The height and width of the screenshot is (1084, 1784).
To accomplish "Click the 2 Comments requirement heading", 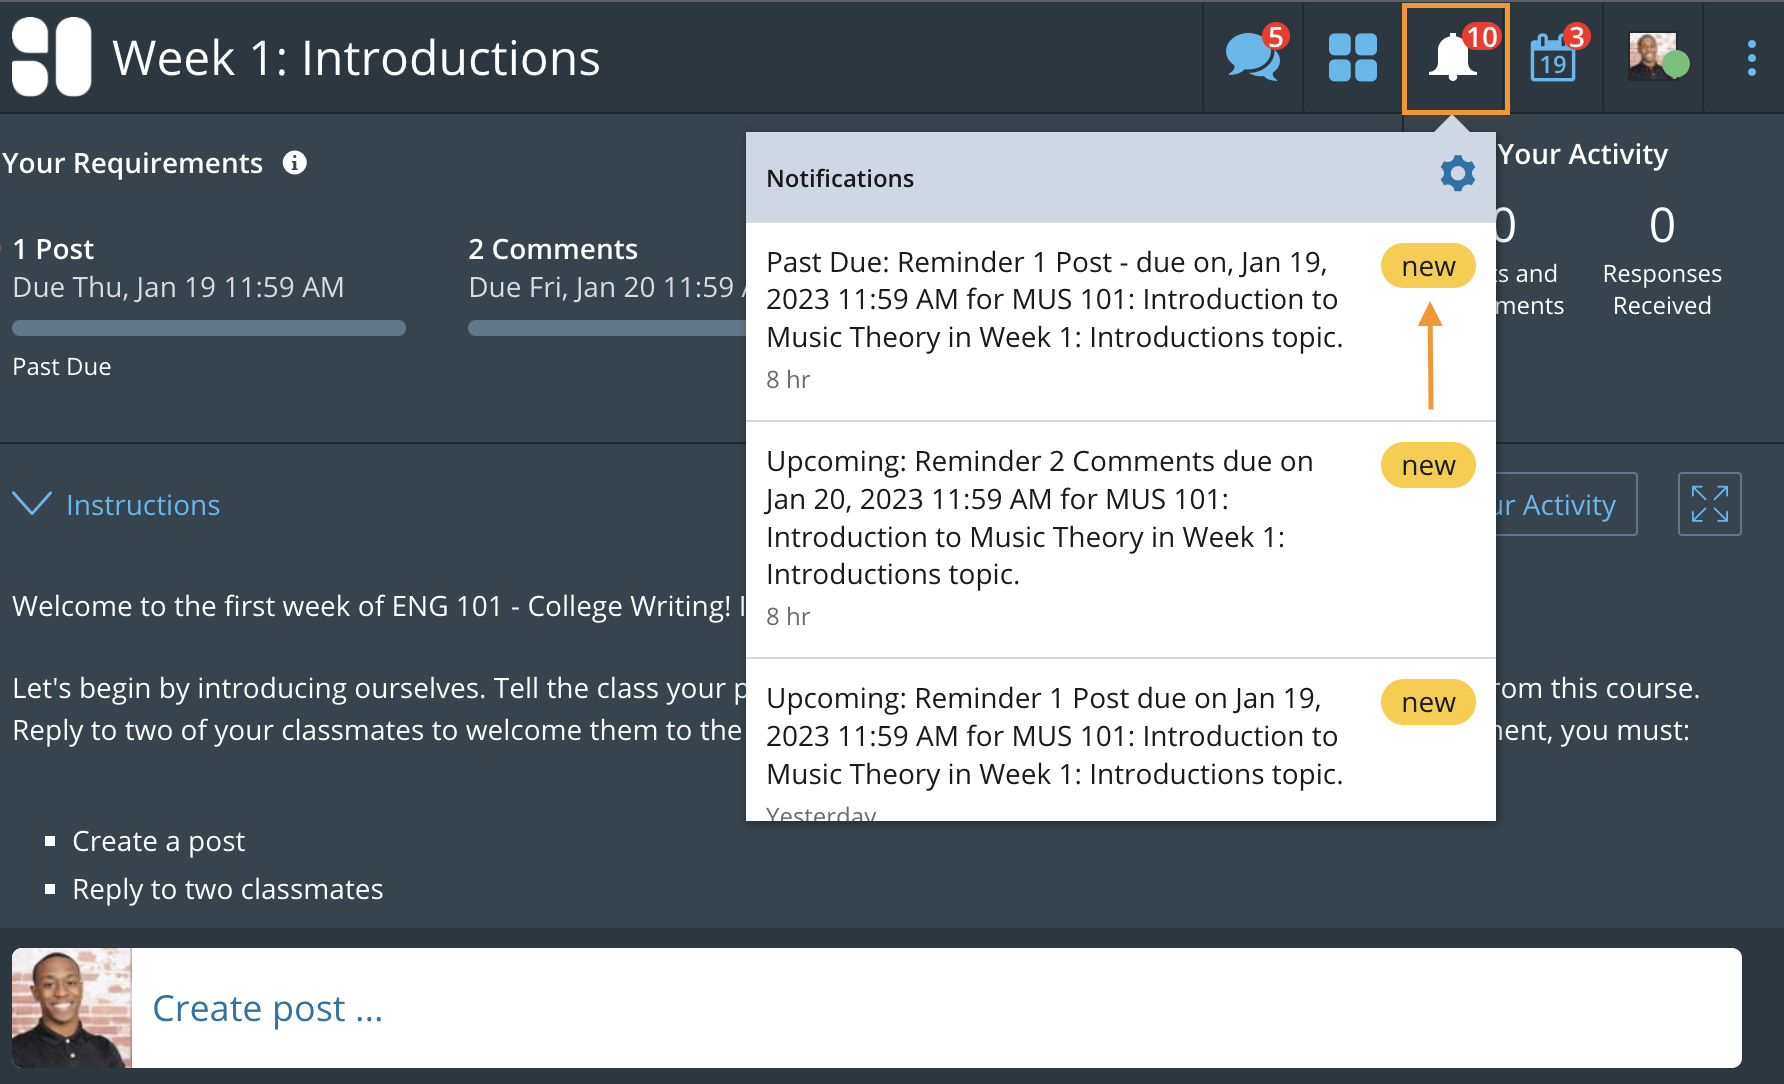I will pos(553,249).
